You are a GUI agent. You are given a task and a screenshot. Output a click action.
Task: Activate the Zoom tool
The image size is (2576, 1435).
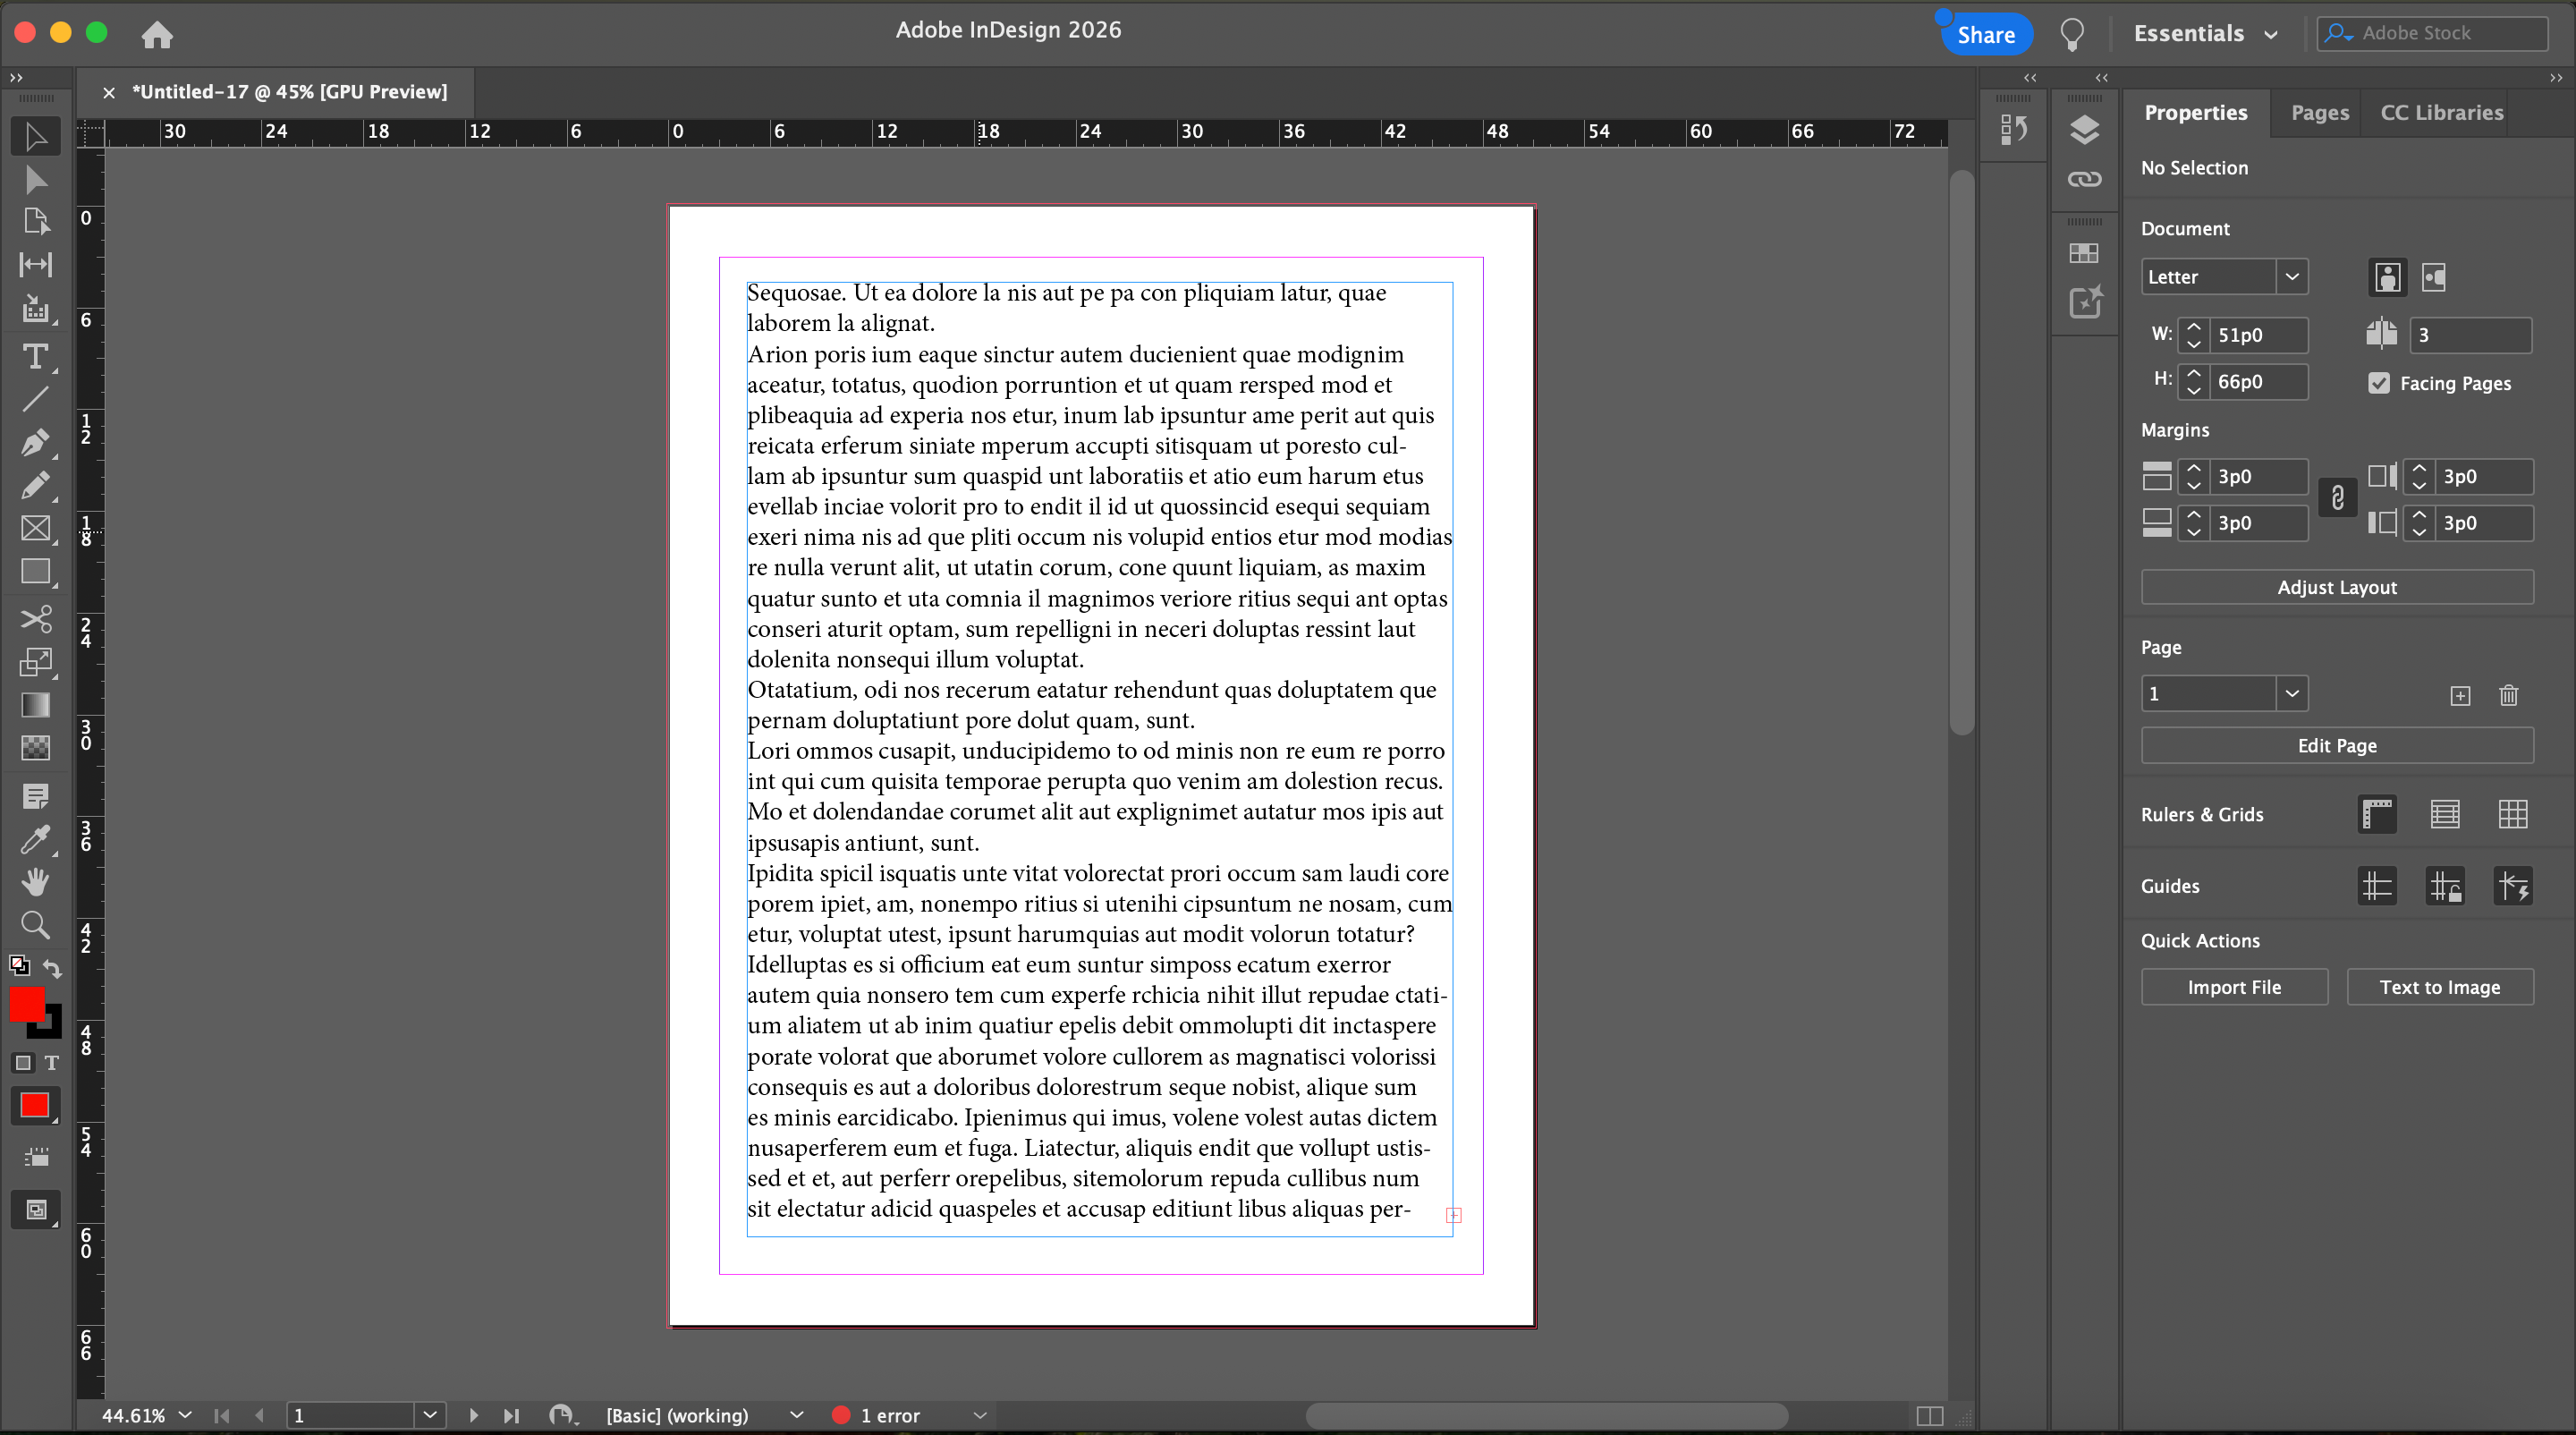[35, 925]
